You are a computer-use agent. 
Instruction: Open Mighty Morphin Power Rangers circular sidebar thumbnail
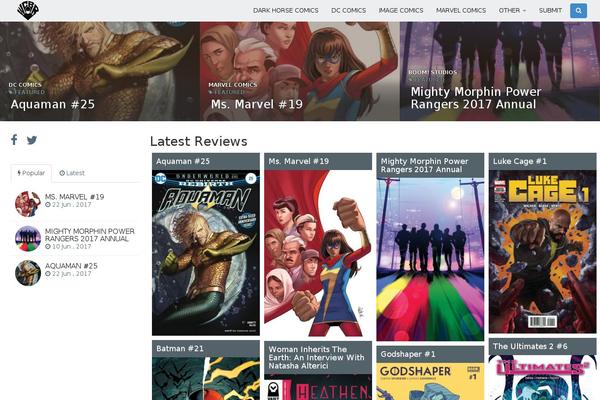point(28,238)
